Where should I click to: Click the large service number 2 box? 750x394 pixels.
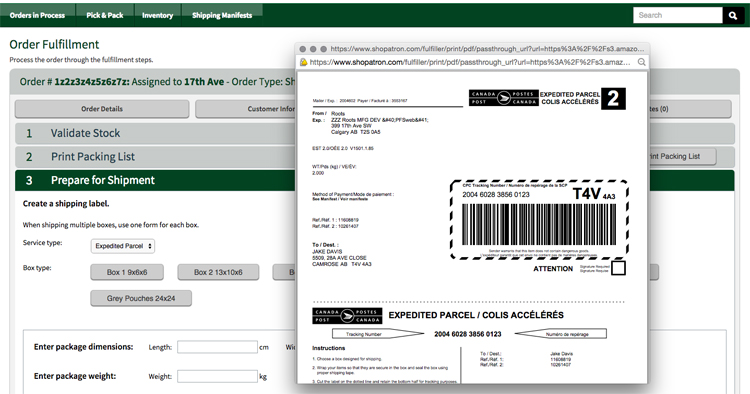coord(613,98)
